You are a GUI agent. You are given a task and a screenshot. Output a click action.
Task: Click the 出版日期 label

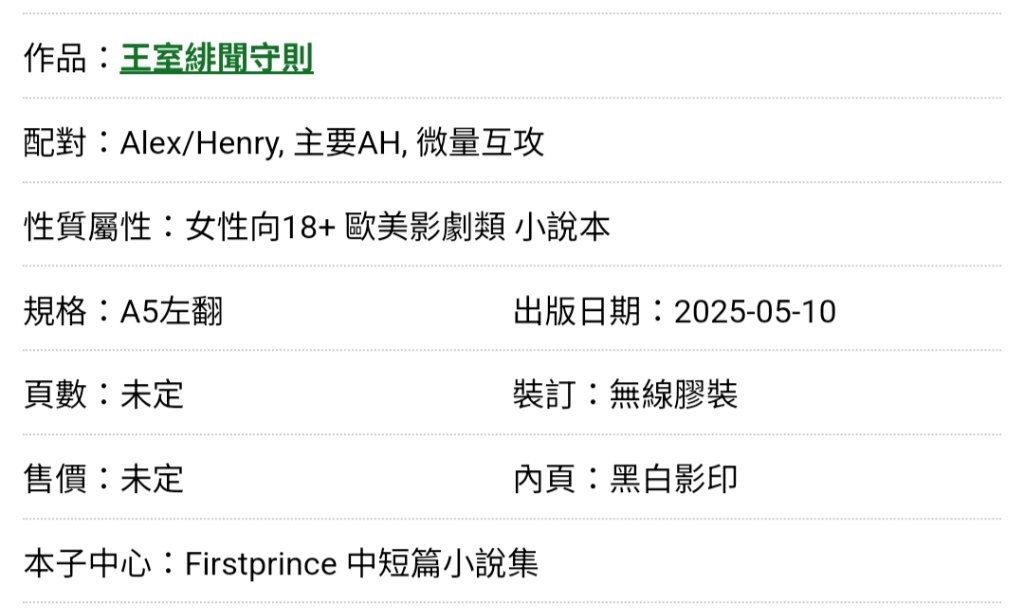(577, 311)
